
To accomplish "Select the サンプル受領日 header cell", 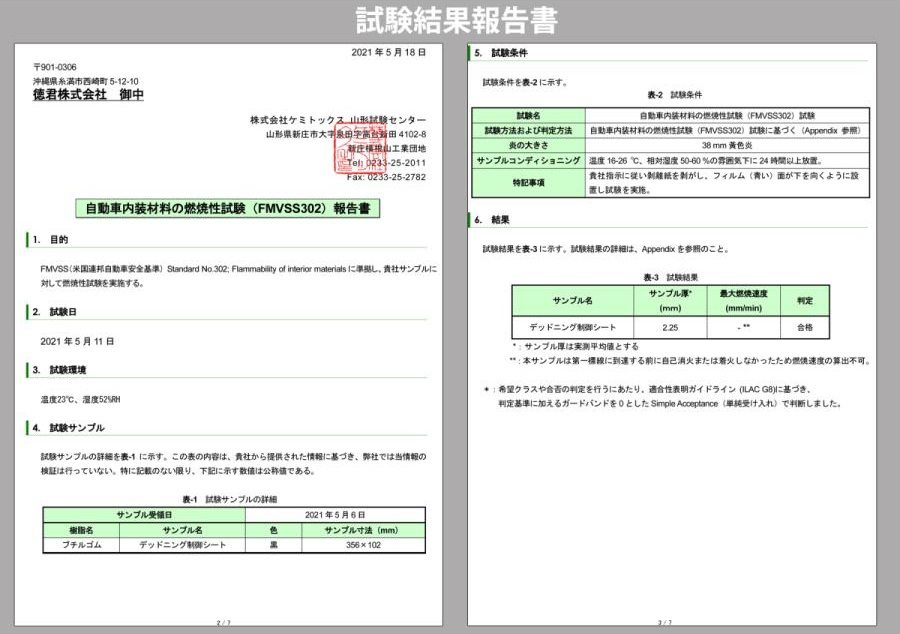I will point(144,514).
